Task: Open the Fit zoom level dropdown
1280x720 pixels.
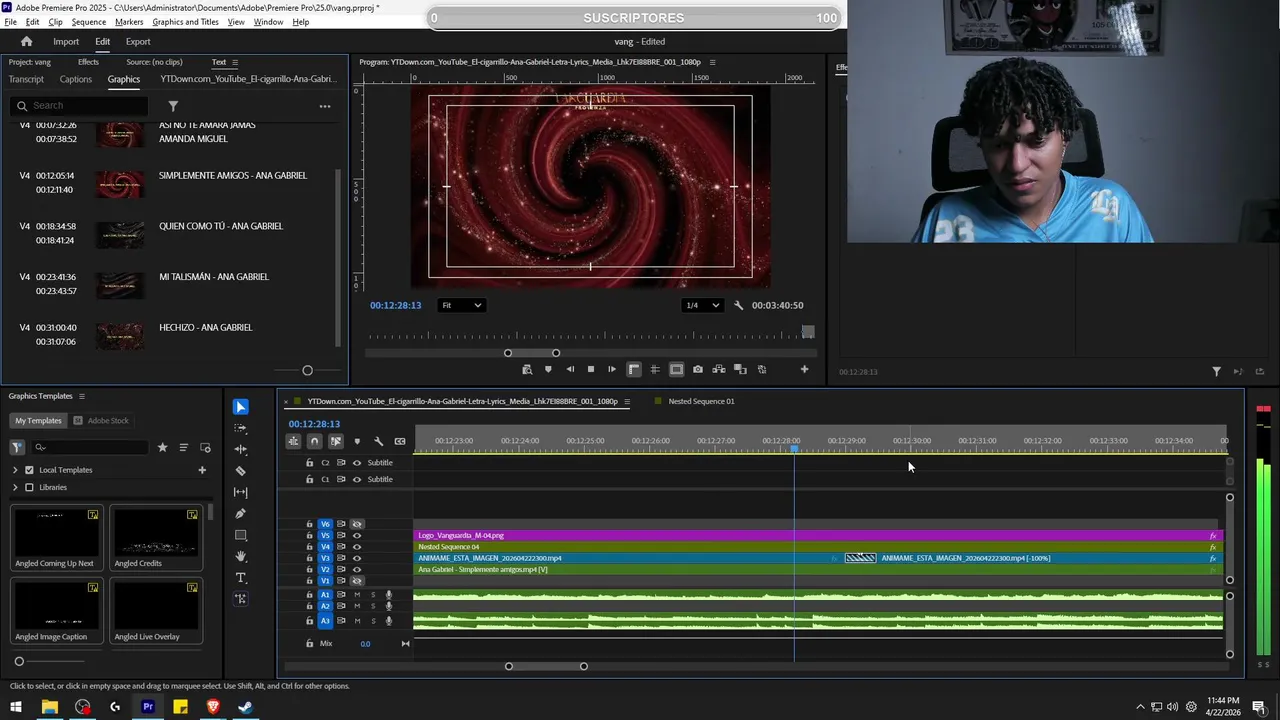Action: (x=461, y=305)
